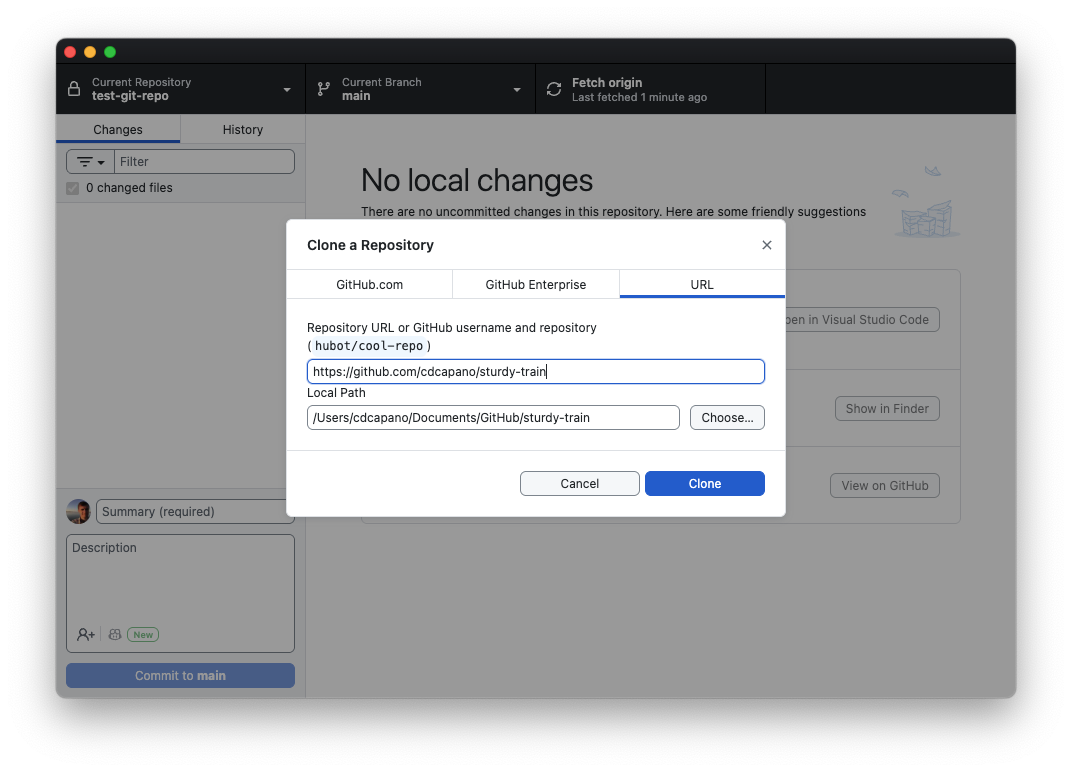Expand the Current Branch dropdown
Viewport: 1072px width, 772px height.
(x=420, y=89)
